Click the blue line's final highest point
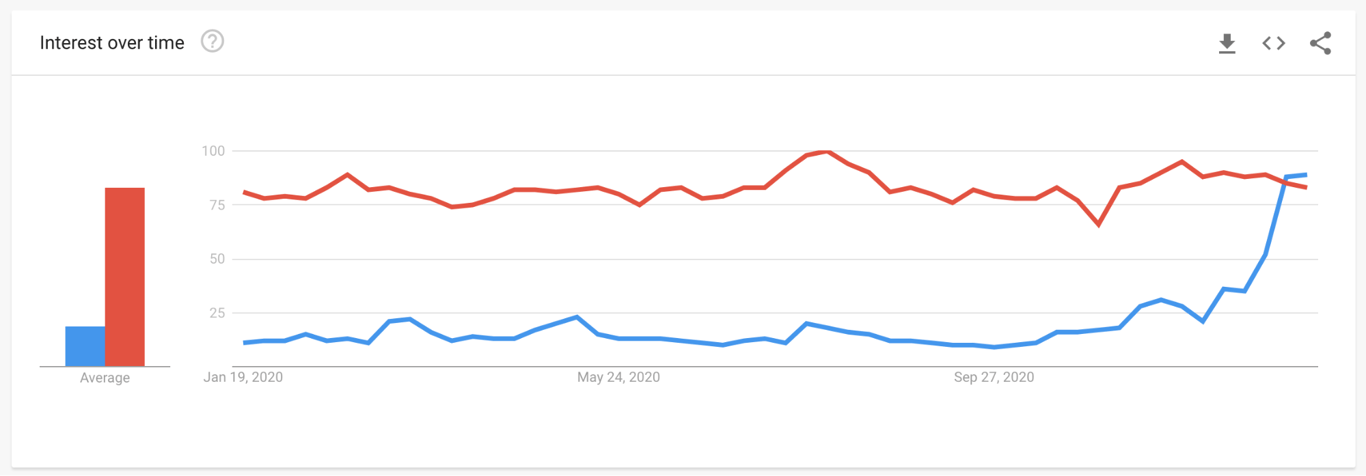The width and height of the screenshot is (1366, 476). [1306, 175]
